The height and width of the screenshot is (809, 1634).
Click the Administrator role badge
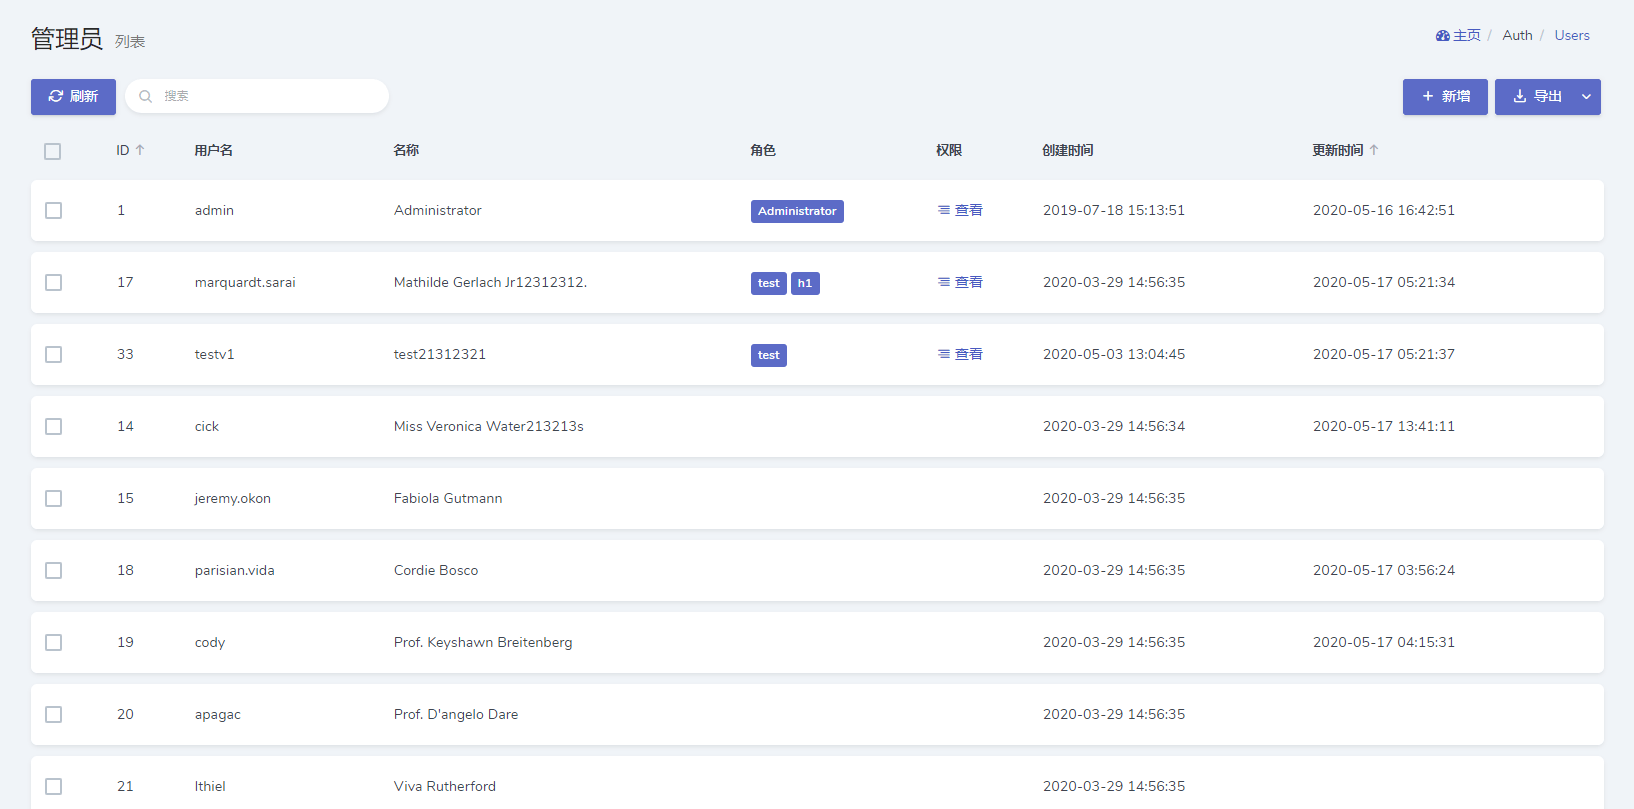(797, 211)
